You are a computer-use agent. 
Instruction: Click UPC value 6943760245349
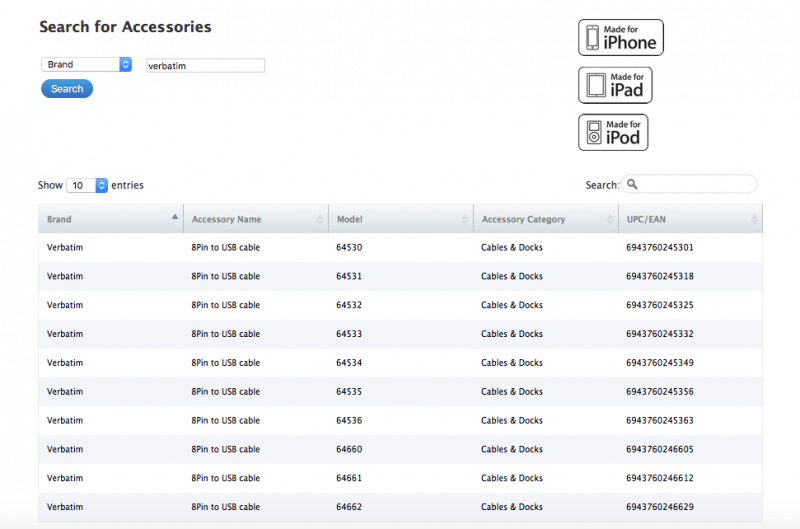click(x=660, y=363)
